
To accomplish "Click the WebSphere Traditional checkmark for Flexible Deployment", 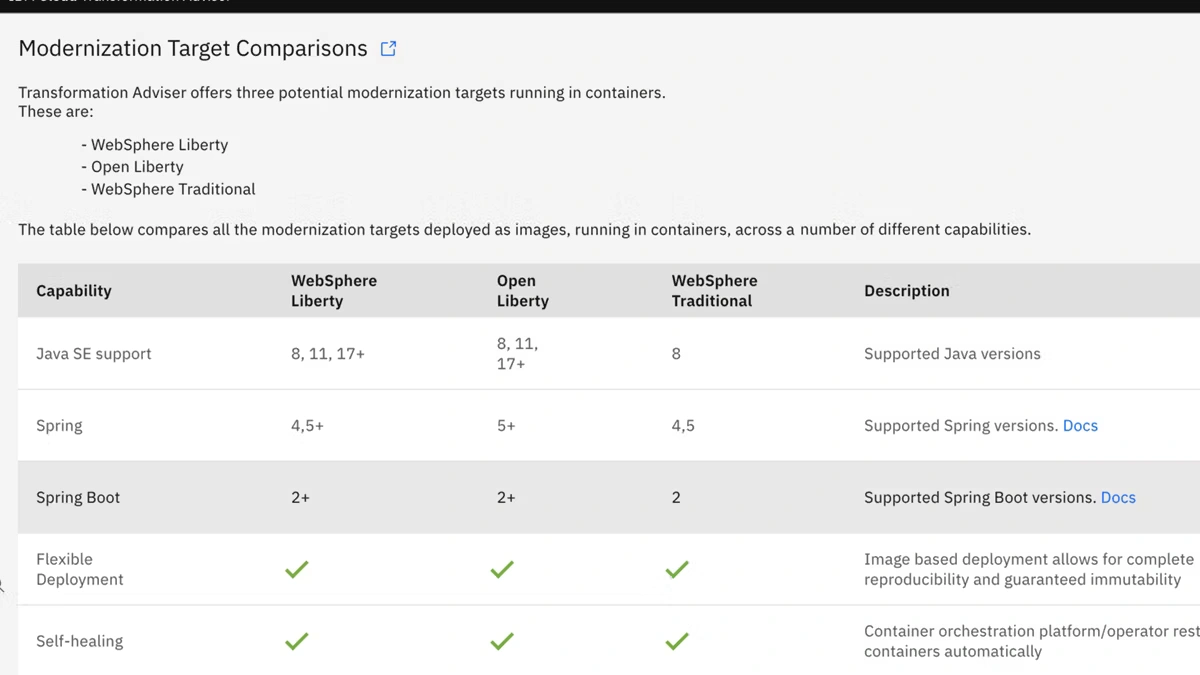I will [677, 569].
